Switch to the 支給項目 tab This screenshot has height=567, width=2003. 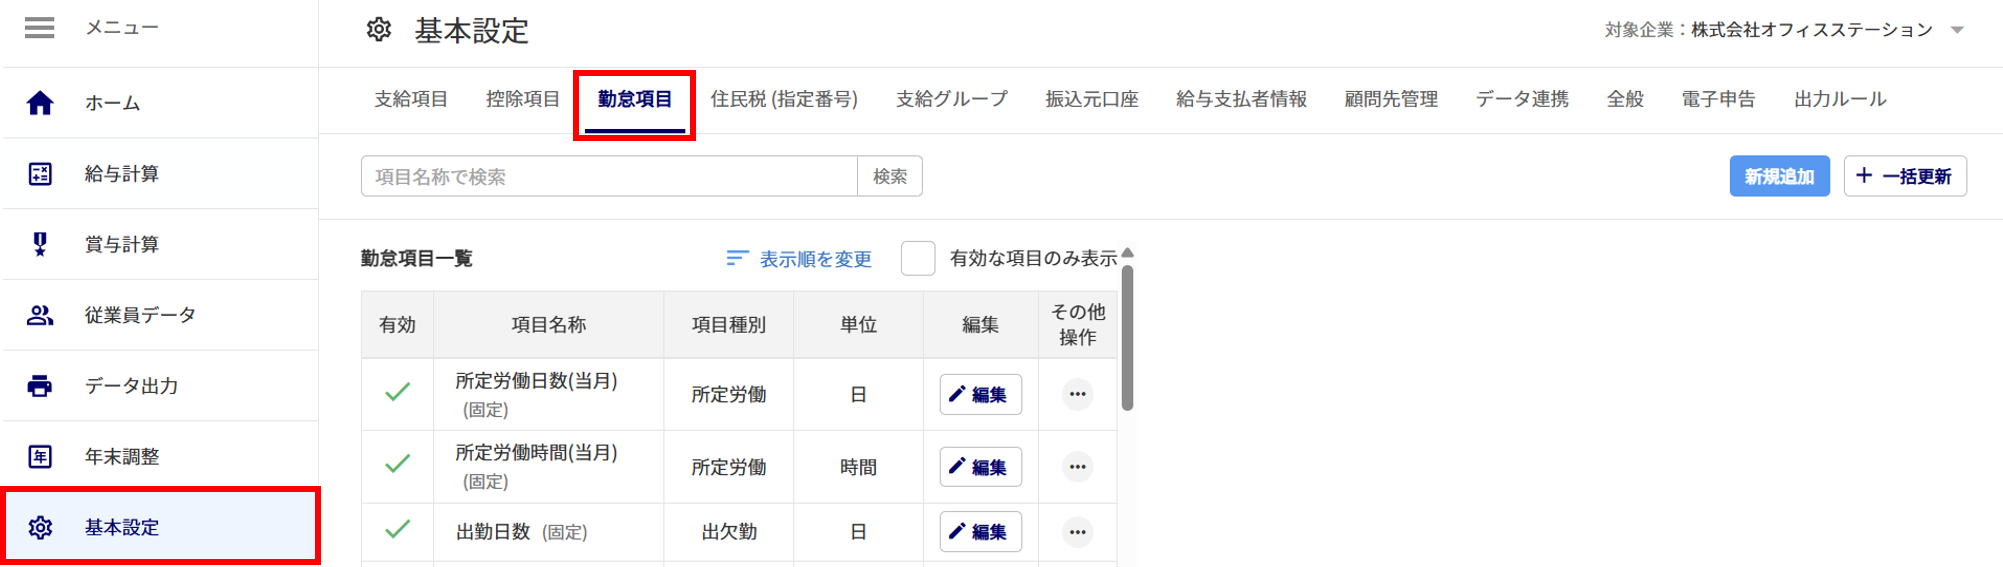411,99
